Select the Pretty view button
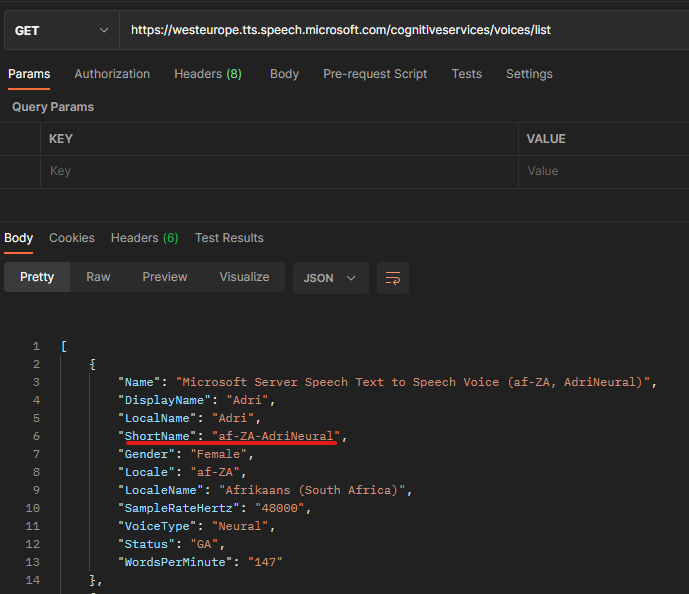689x594 pixels. click(37, 277)
